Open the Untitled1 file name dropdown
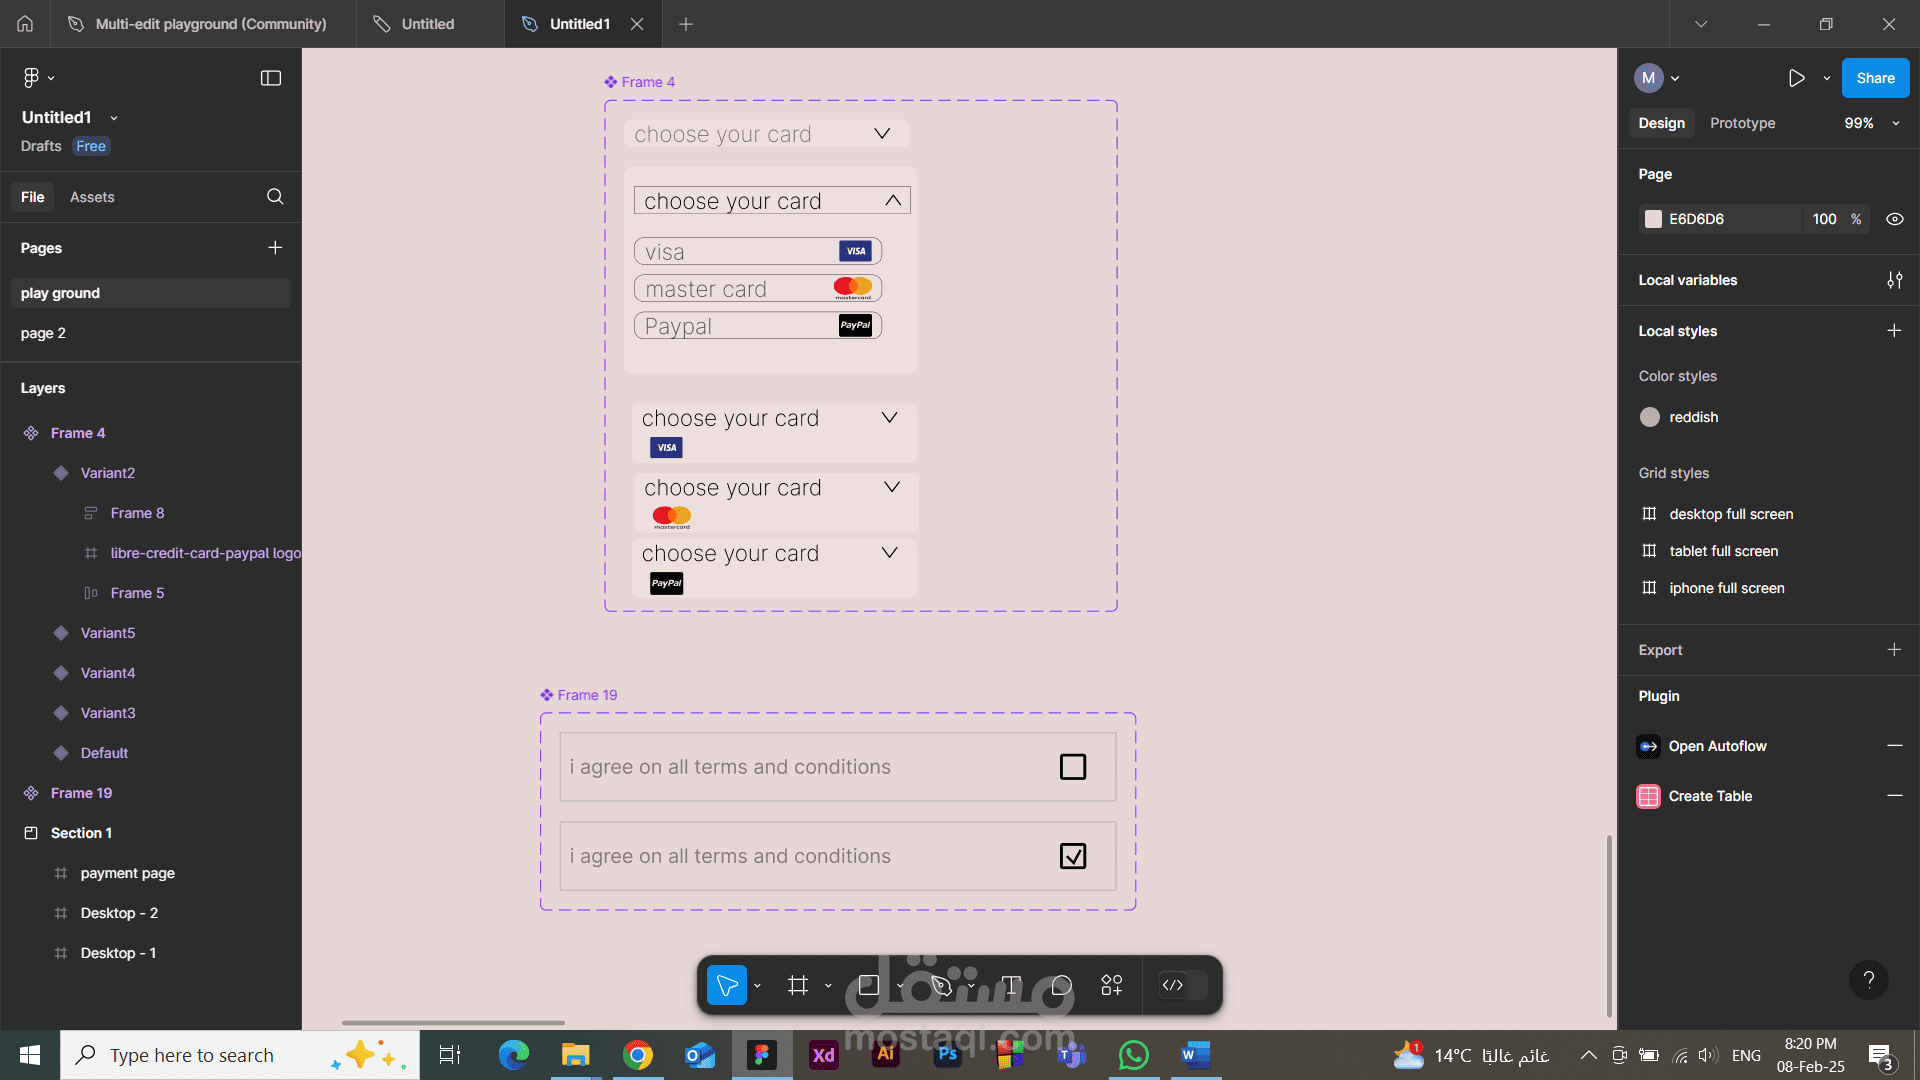The image size is (1920, 1080). point(114,118)
